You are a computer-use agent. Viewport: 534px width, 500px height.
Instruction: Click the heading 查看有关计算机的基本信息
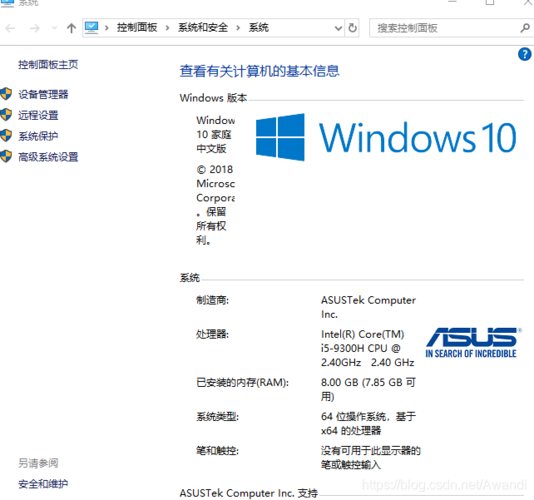click(260, 71)
